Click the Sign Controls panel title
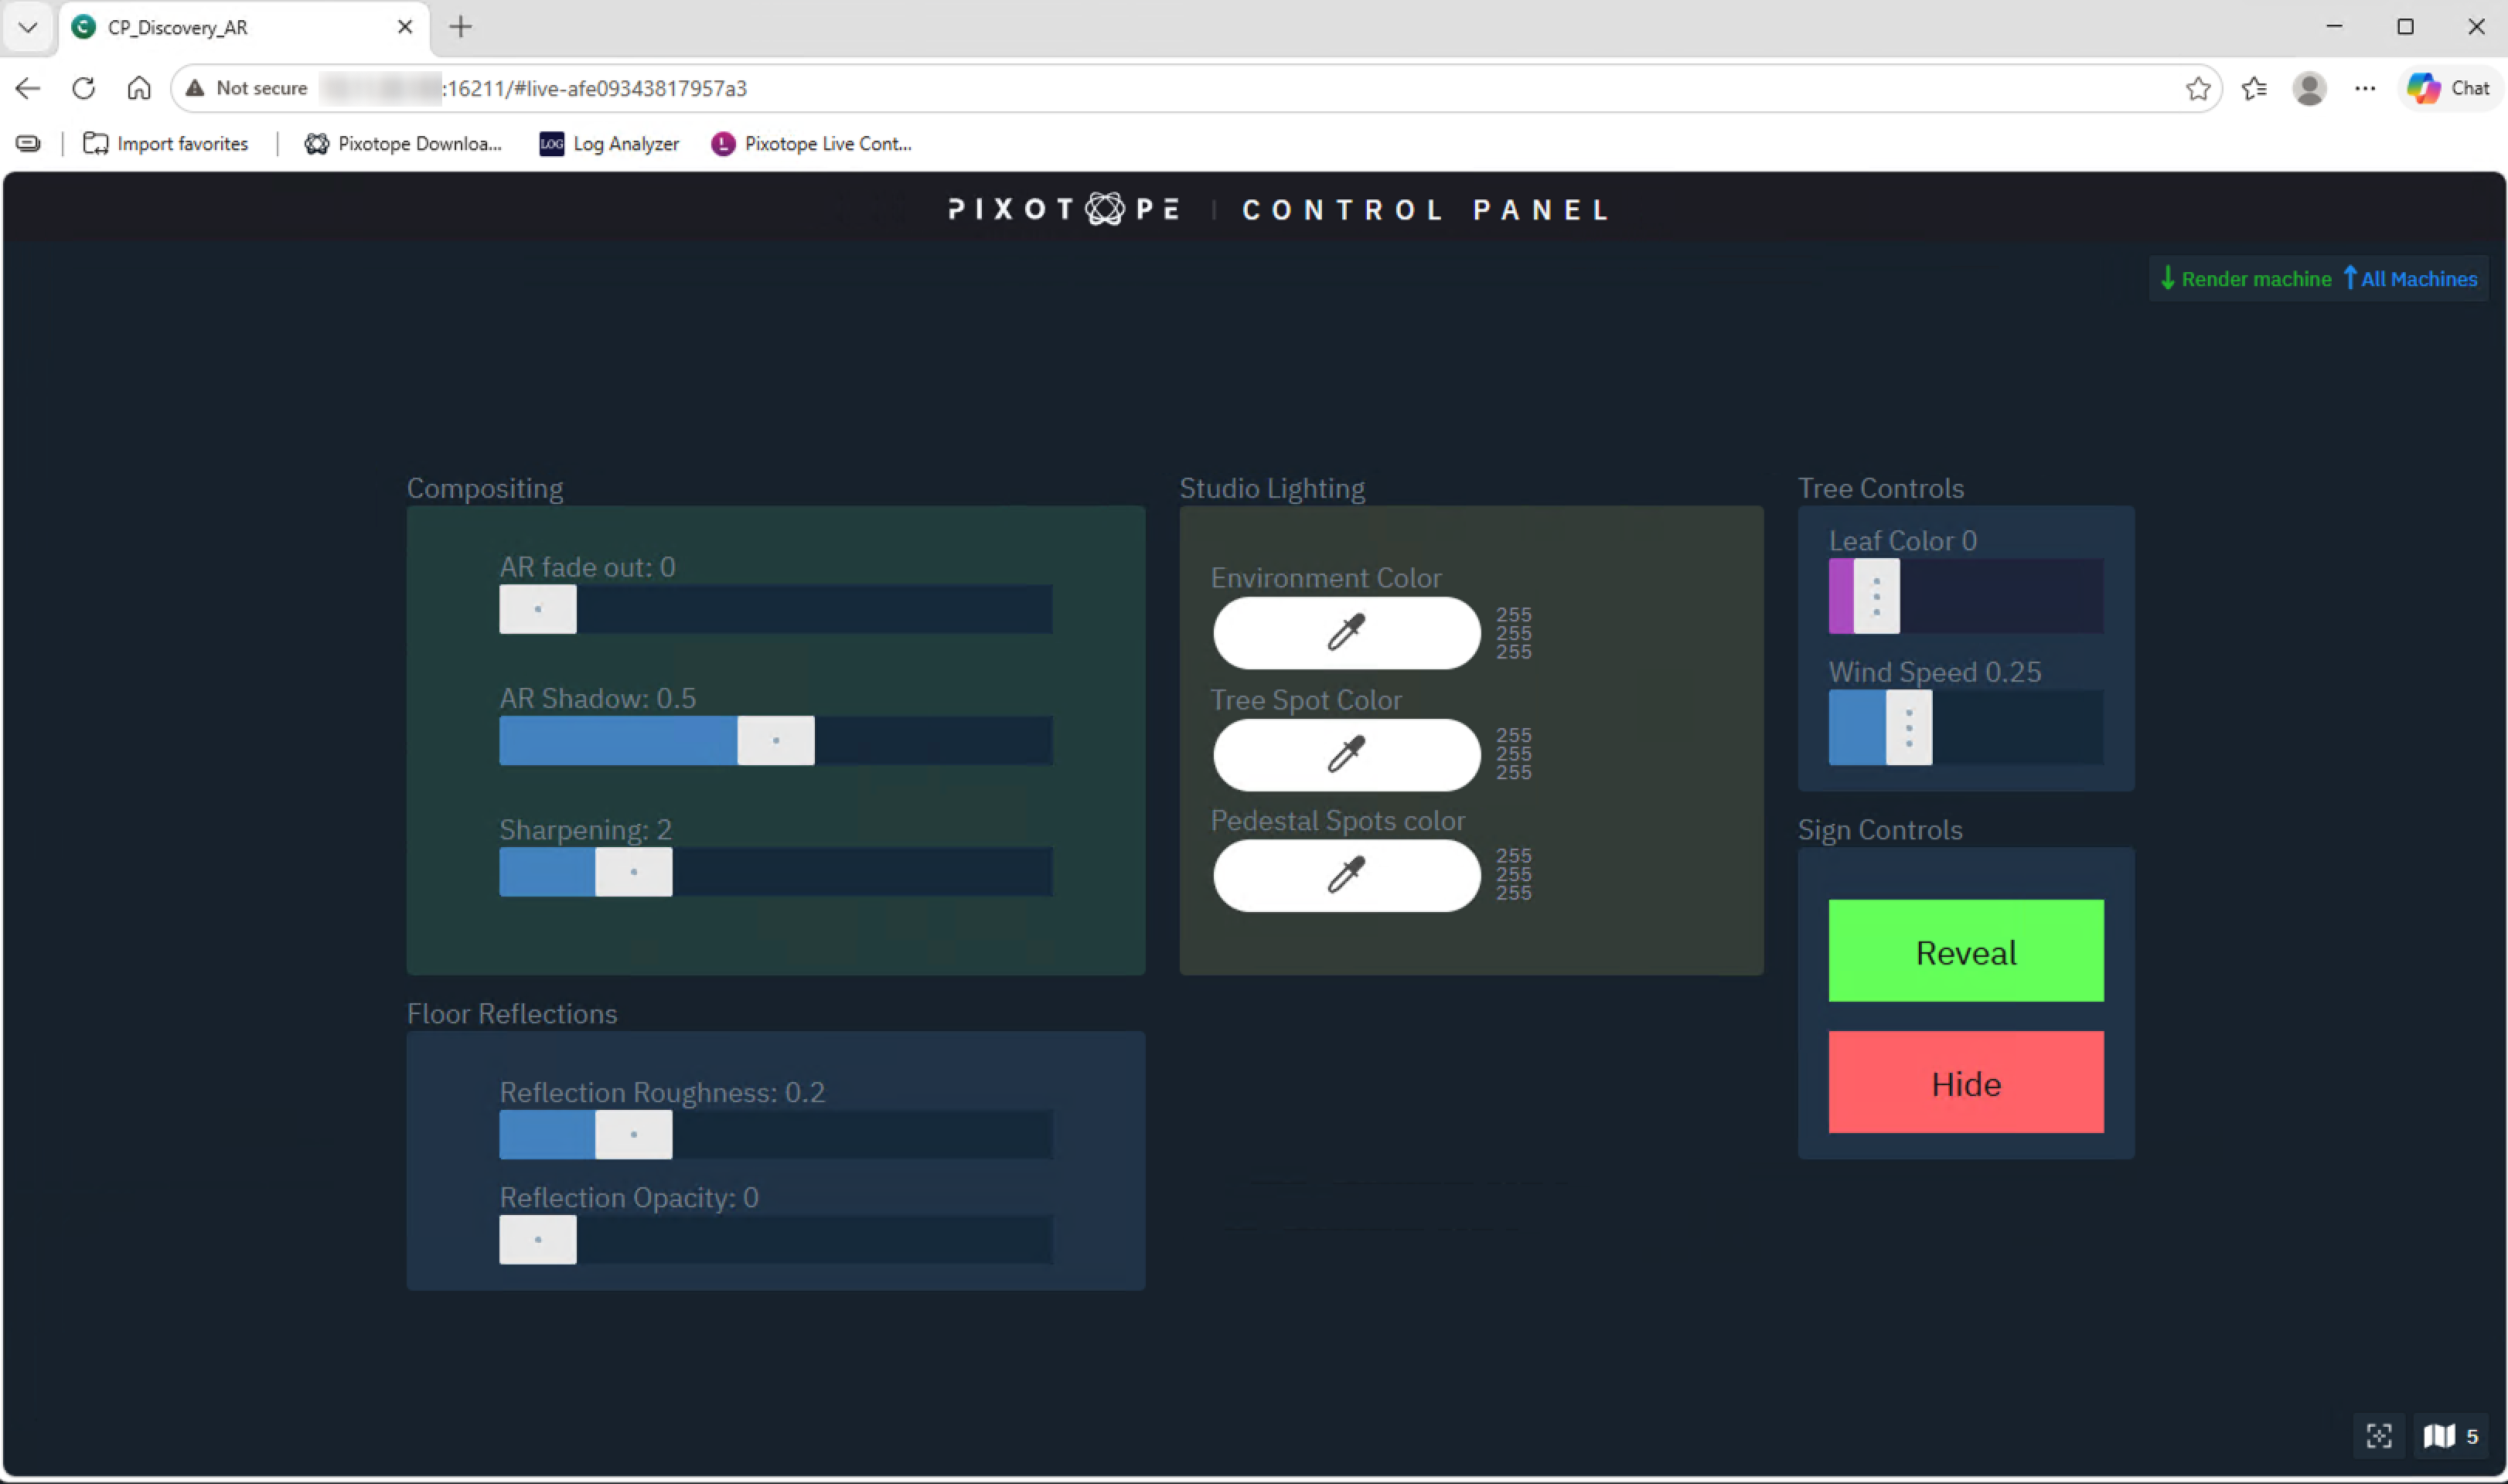This screenshot has width=2508, height=1484. (x=1880, y=830)
